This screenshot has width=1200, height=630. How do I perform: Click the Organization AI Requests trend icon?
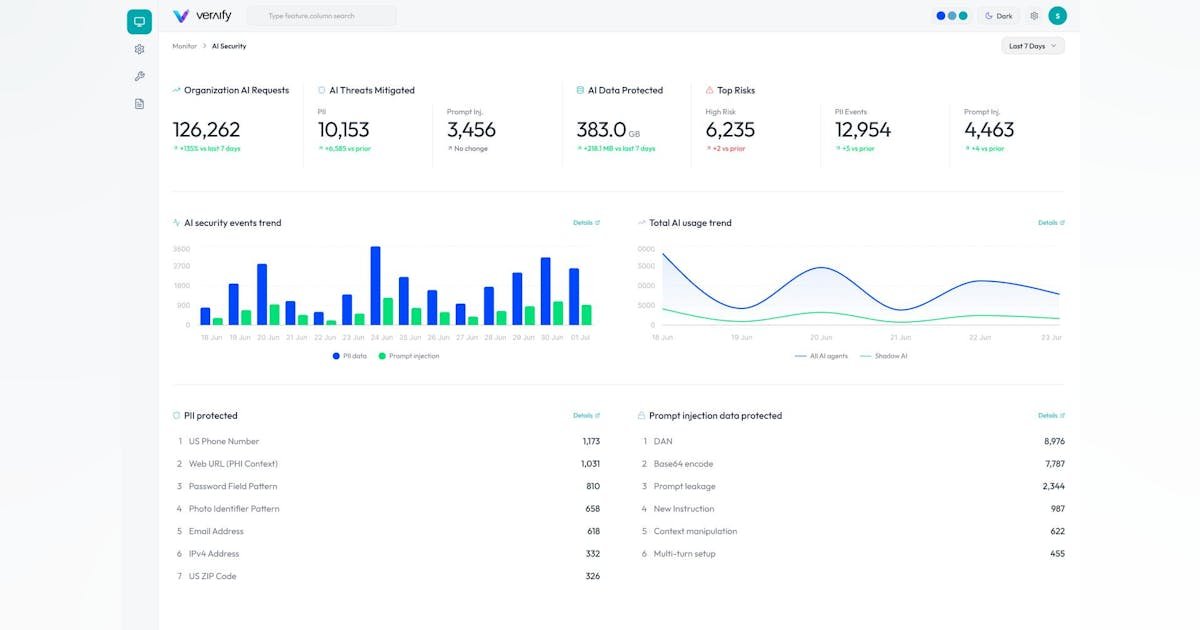click(176, 90)
